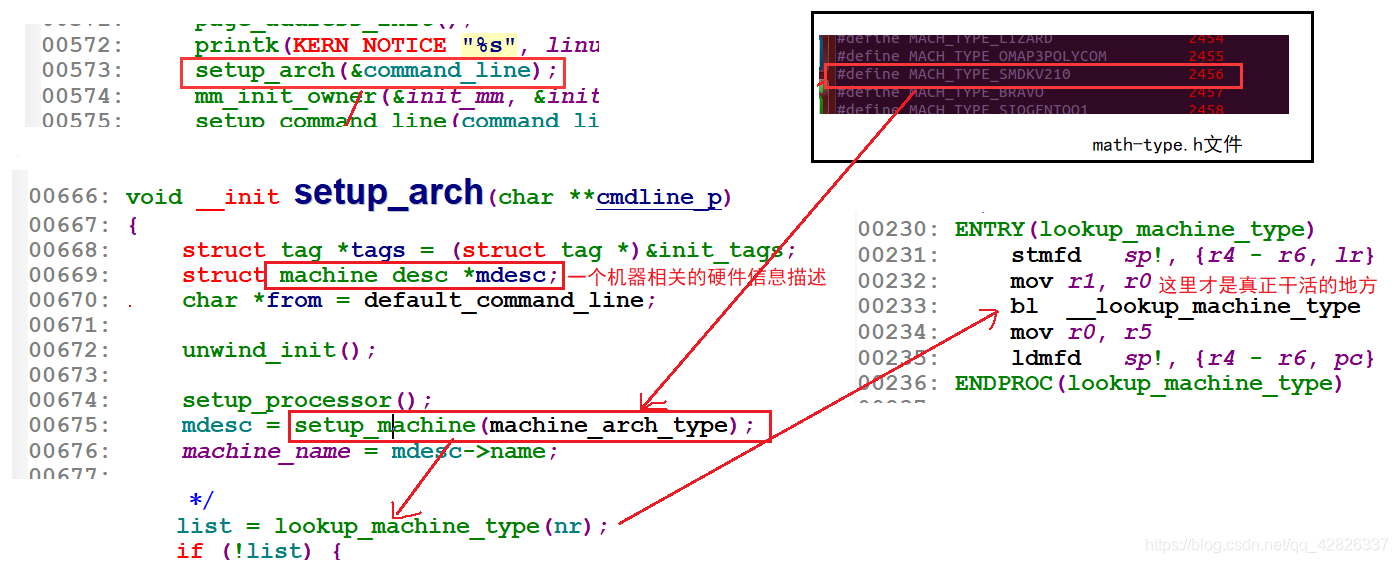
Task: Click the *mdesc; declaration on line 00669
Action: point(510,275)
